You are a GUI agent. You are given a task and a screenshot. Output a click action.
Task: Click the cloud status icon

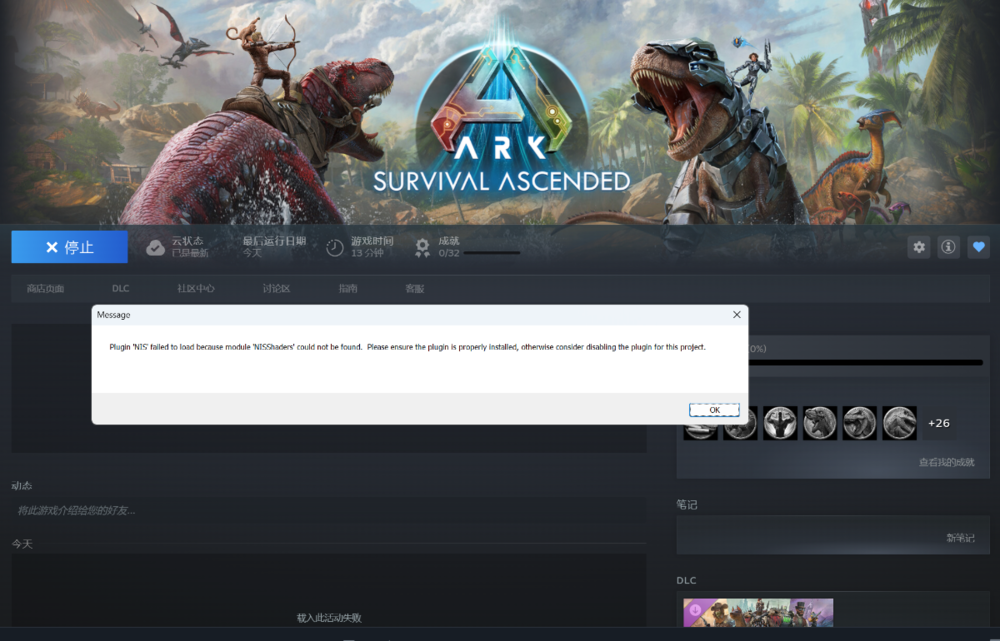[155, 247]
